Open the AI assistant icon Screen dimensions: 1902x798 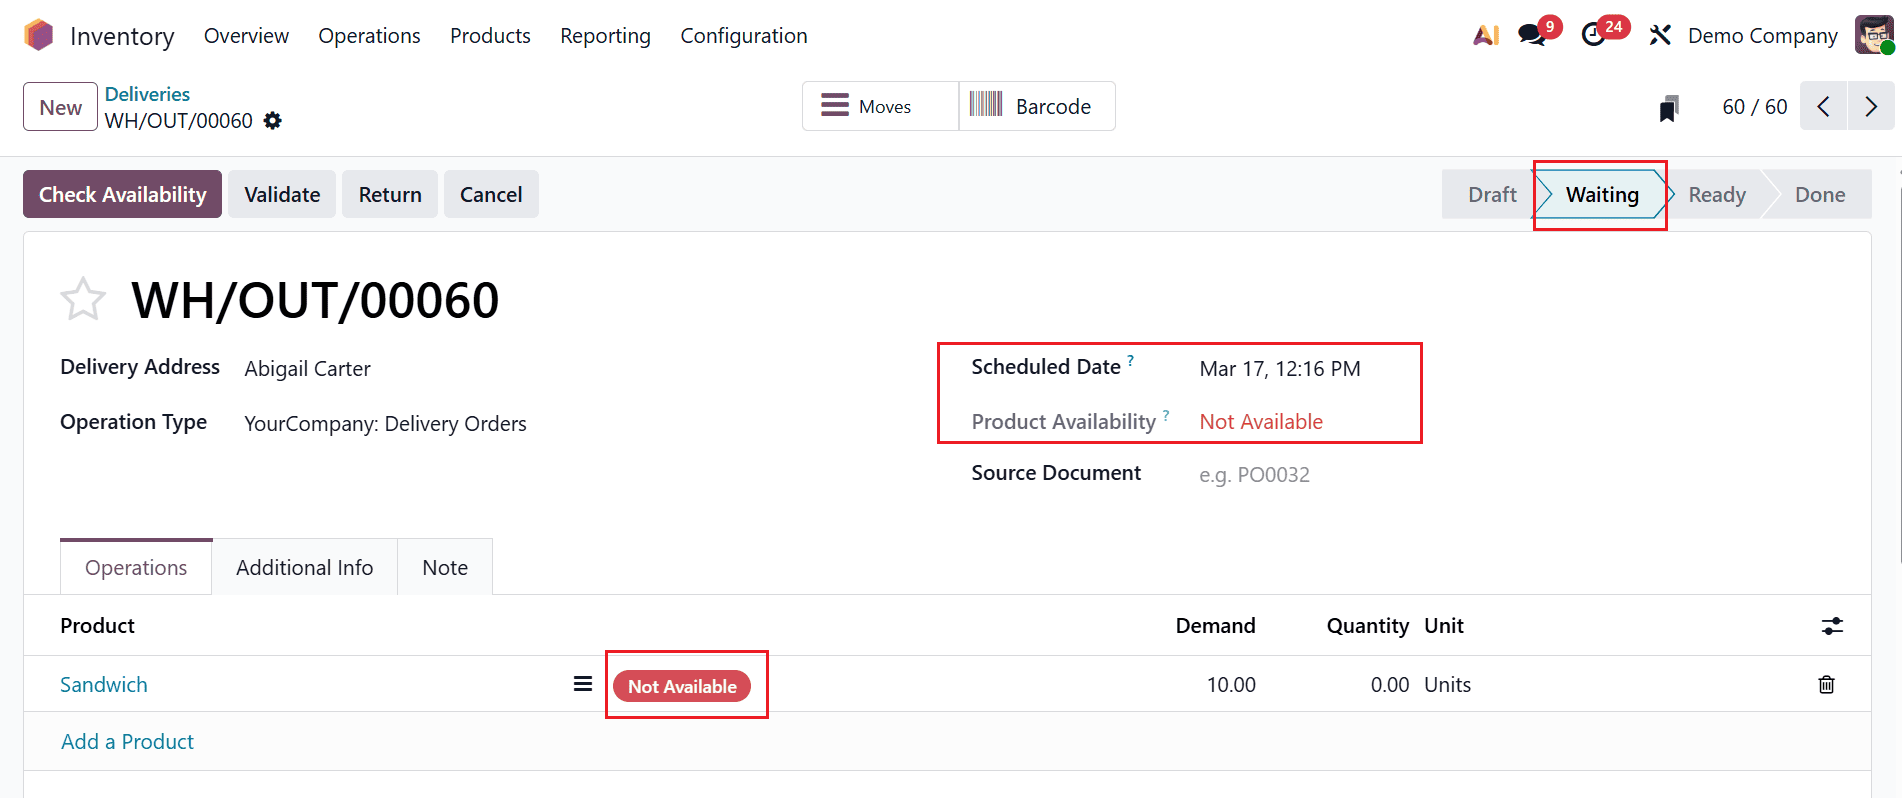pyautogui.click(x=1486, y=35)
